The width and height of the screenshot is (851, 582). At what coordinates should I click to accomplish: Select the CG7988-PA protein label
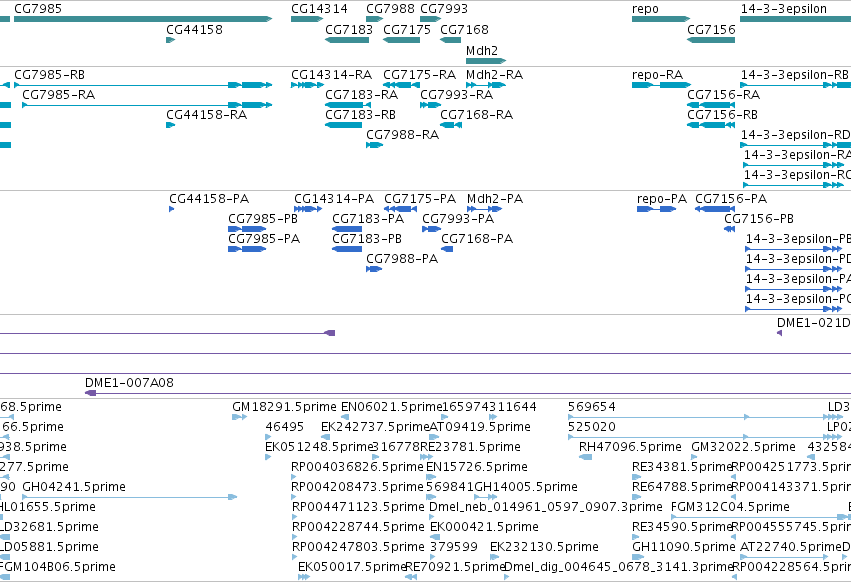(x=402, y=260)
